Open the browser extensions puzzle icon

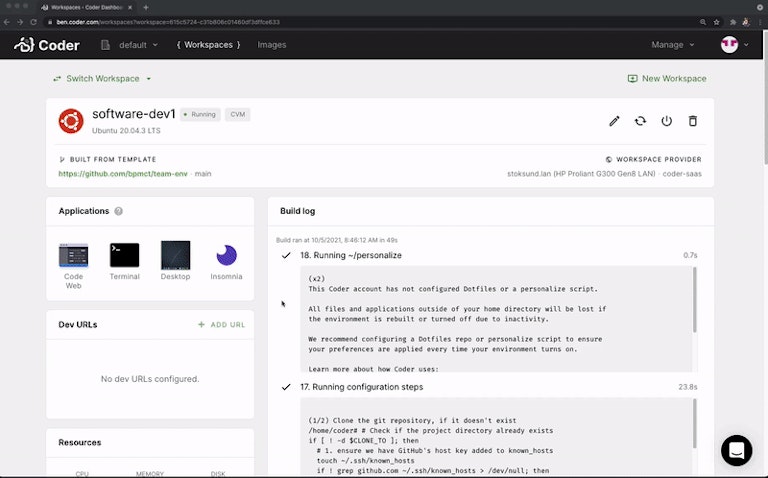pyautogui.click(x=733, y=22)
